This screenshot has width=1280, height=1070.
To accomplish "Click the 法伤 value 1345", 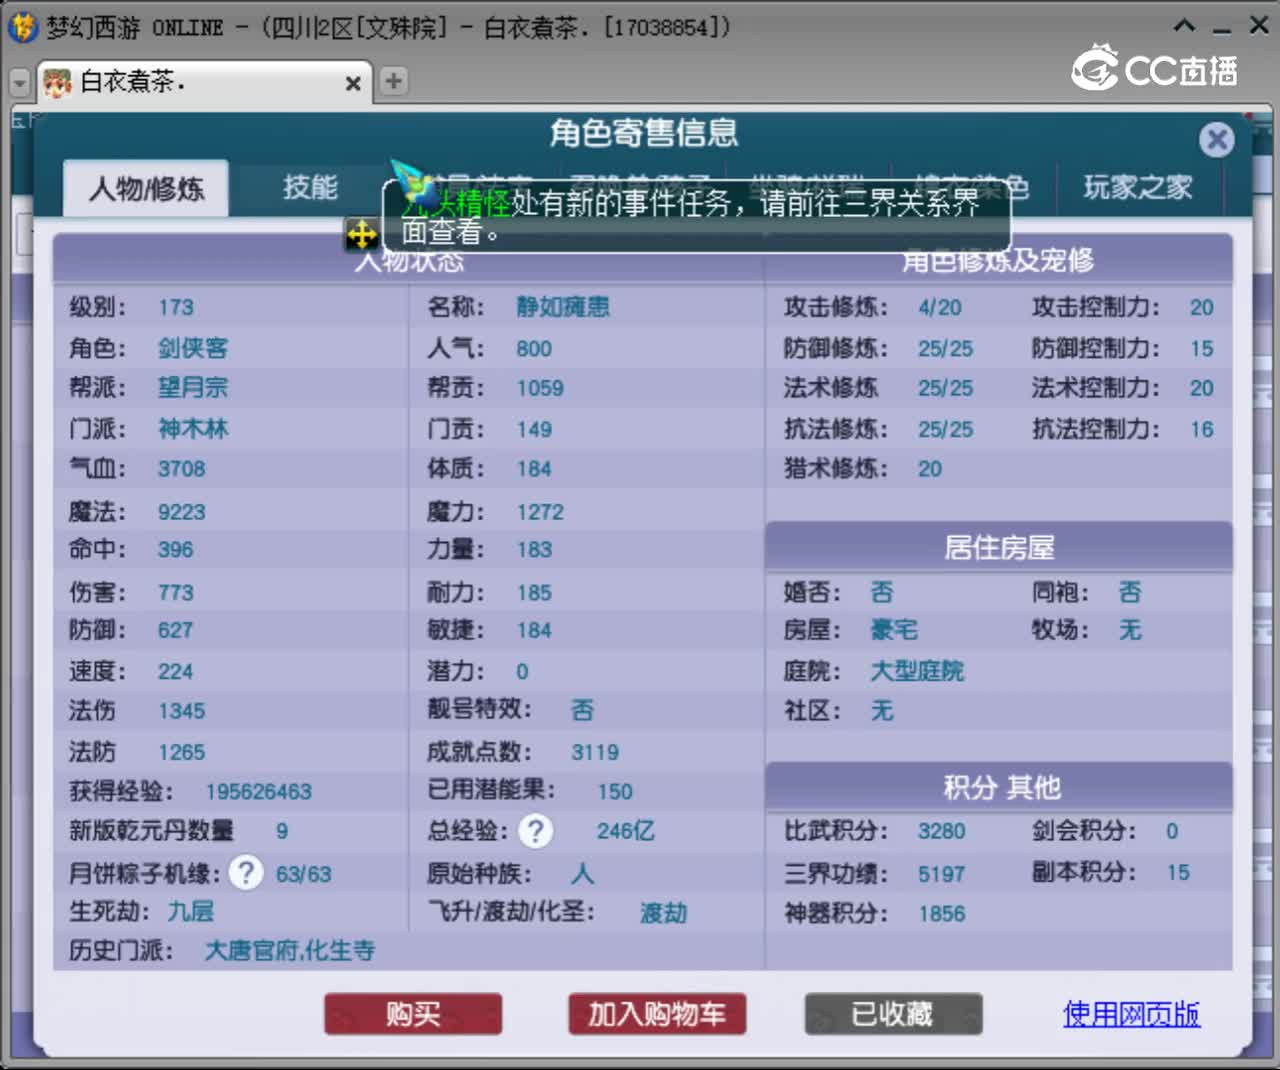I will point(181,711).
